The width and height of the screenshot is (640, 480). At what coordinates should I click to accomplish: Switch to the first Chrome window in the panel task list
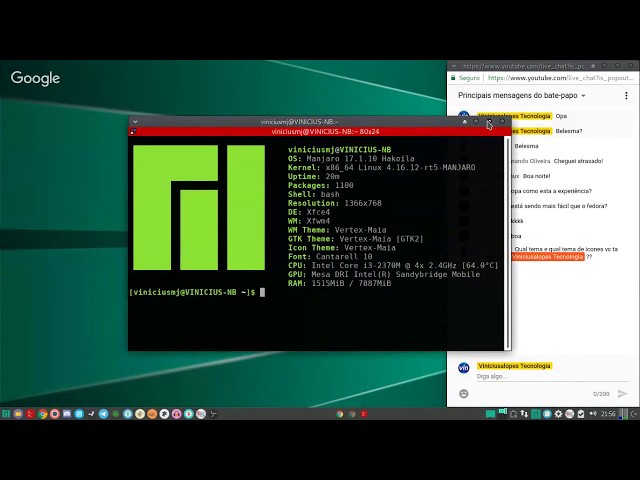coord(340,414)
